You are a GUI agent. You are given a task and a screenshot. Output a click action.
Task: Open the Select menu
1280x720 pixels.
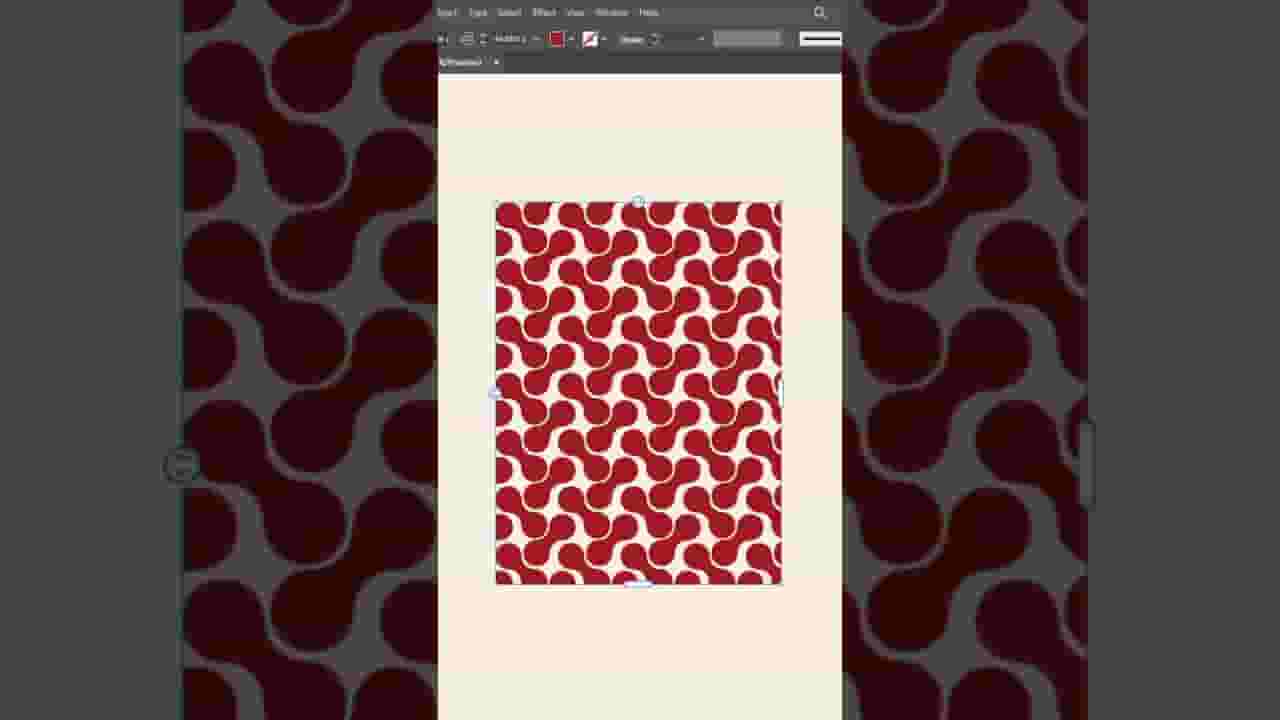[510, 13]
